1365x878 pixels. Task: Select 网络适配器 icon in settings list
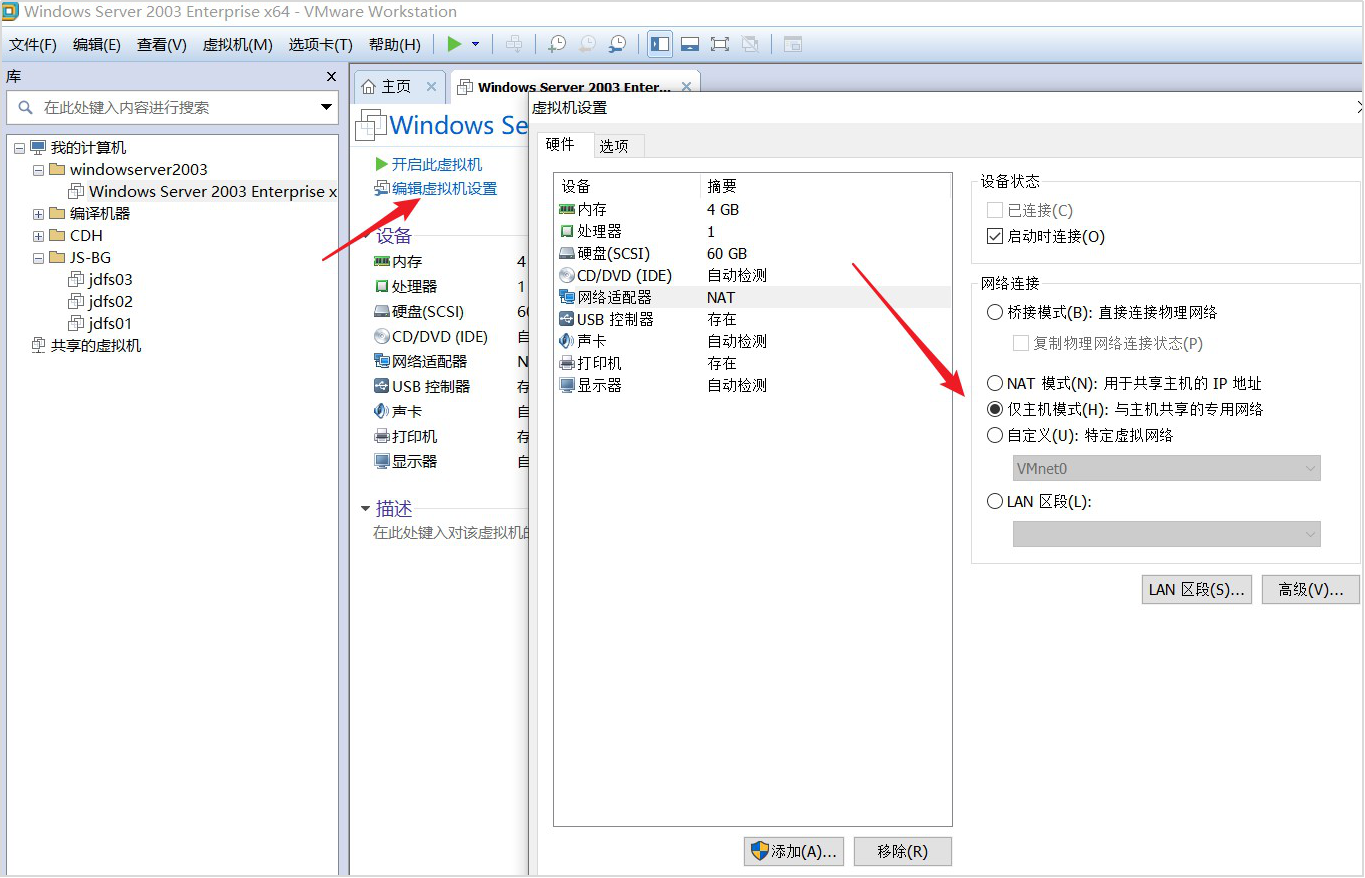click(567, 297)
